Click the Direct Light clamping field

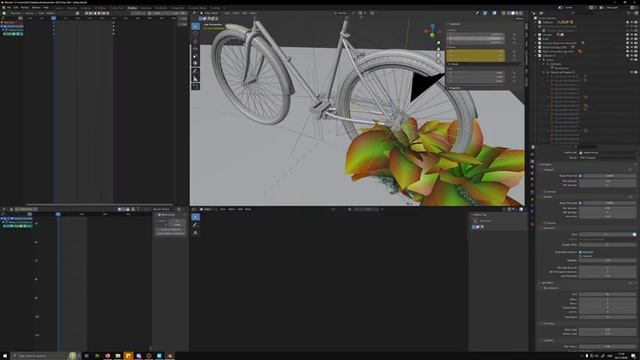click(607, 330)
